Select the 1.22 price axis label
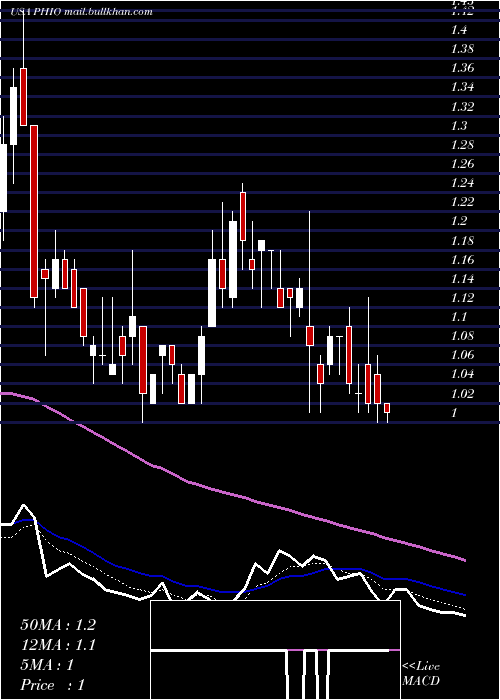 click(462, 202)
